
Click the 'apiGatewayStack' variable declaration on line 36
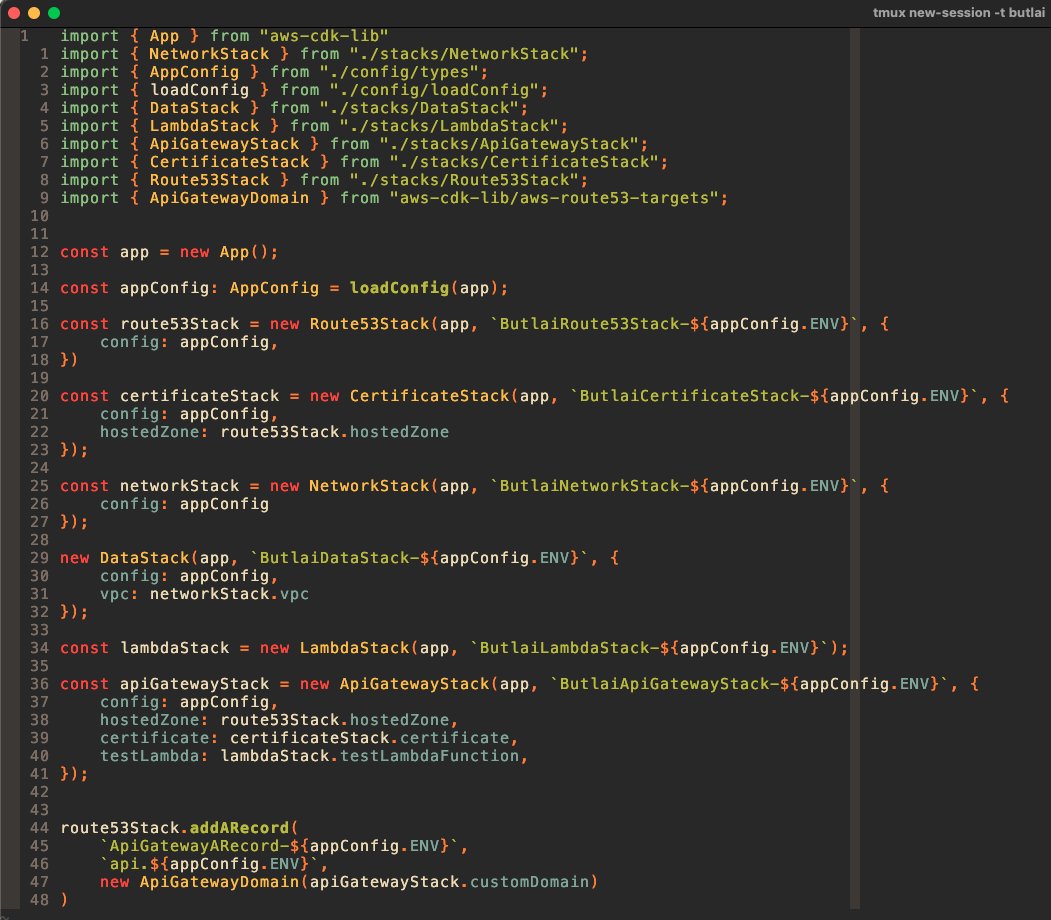click(x=194, y=684)
